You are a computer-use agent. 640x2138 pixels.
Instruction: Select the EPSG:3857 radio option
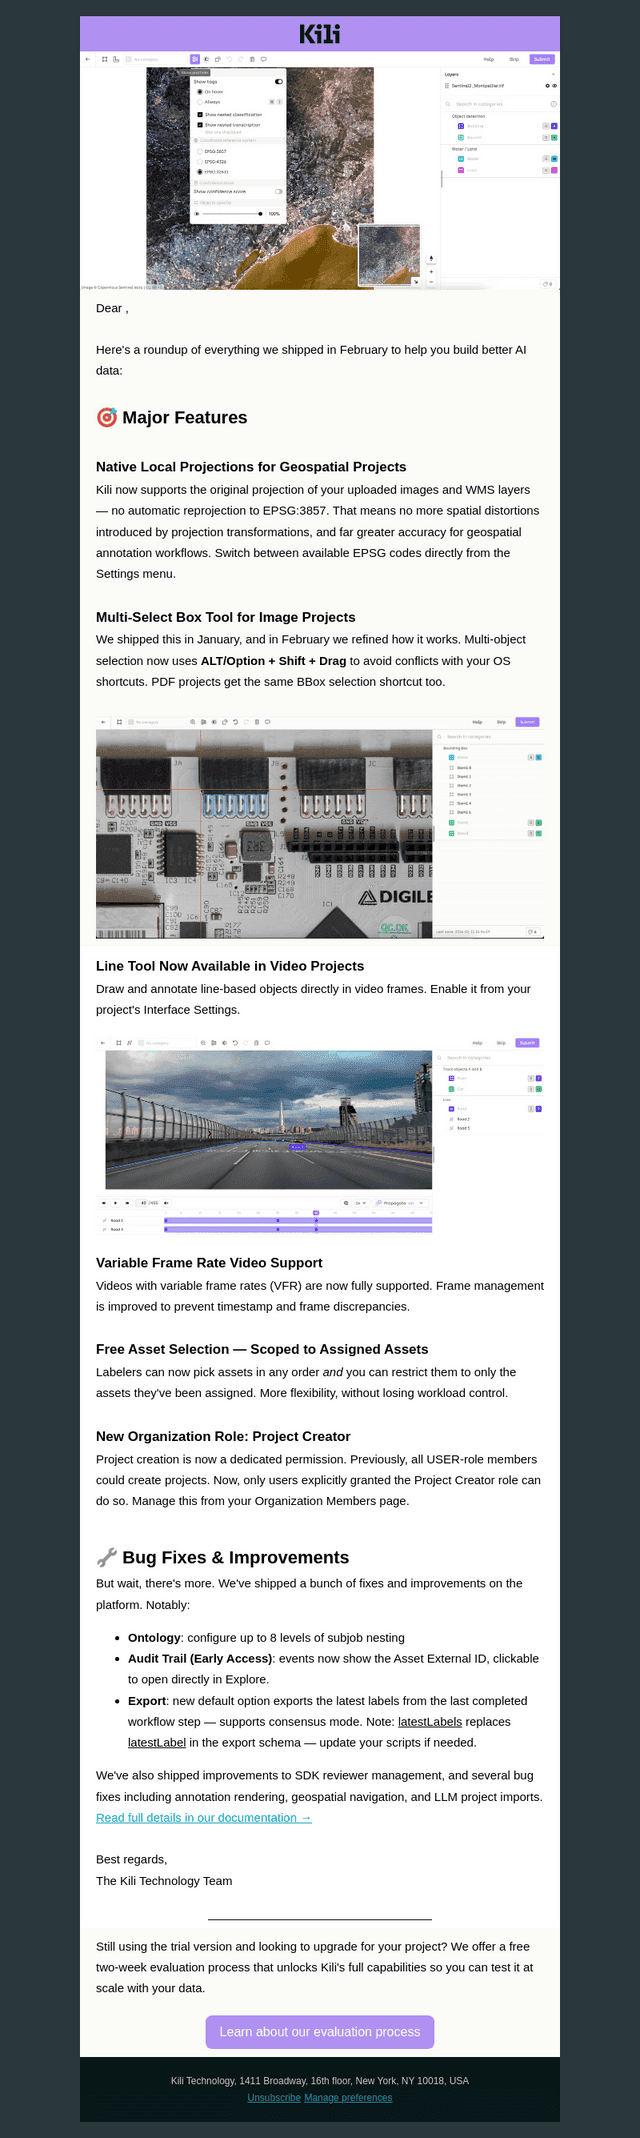(x=200, y=151)
